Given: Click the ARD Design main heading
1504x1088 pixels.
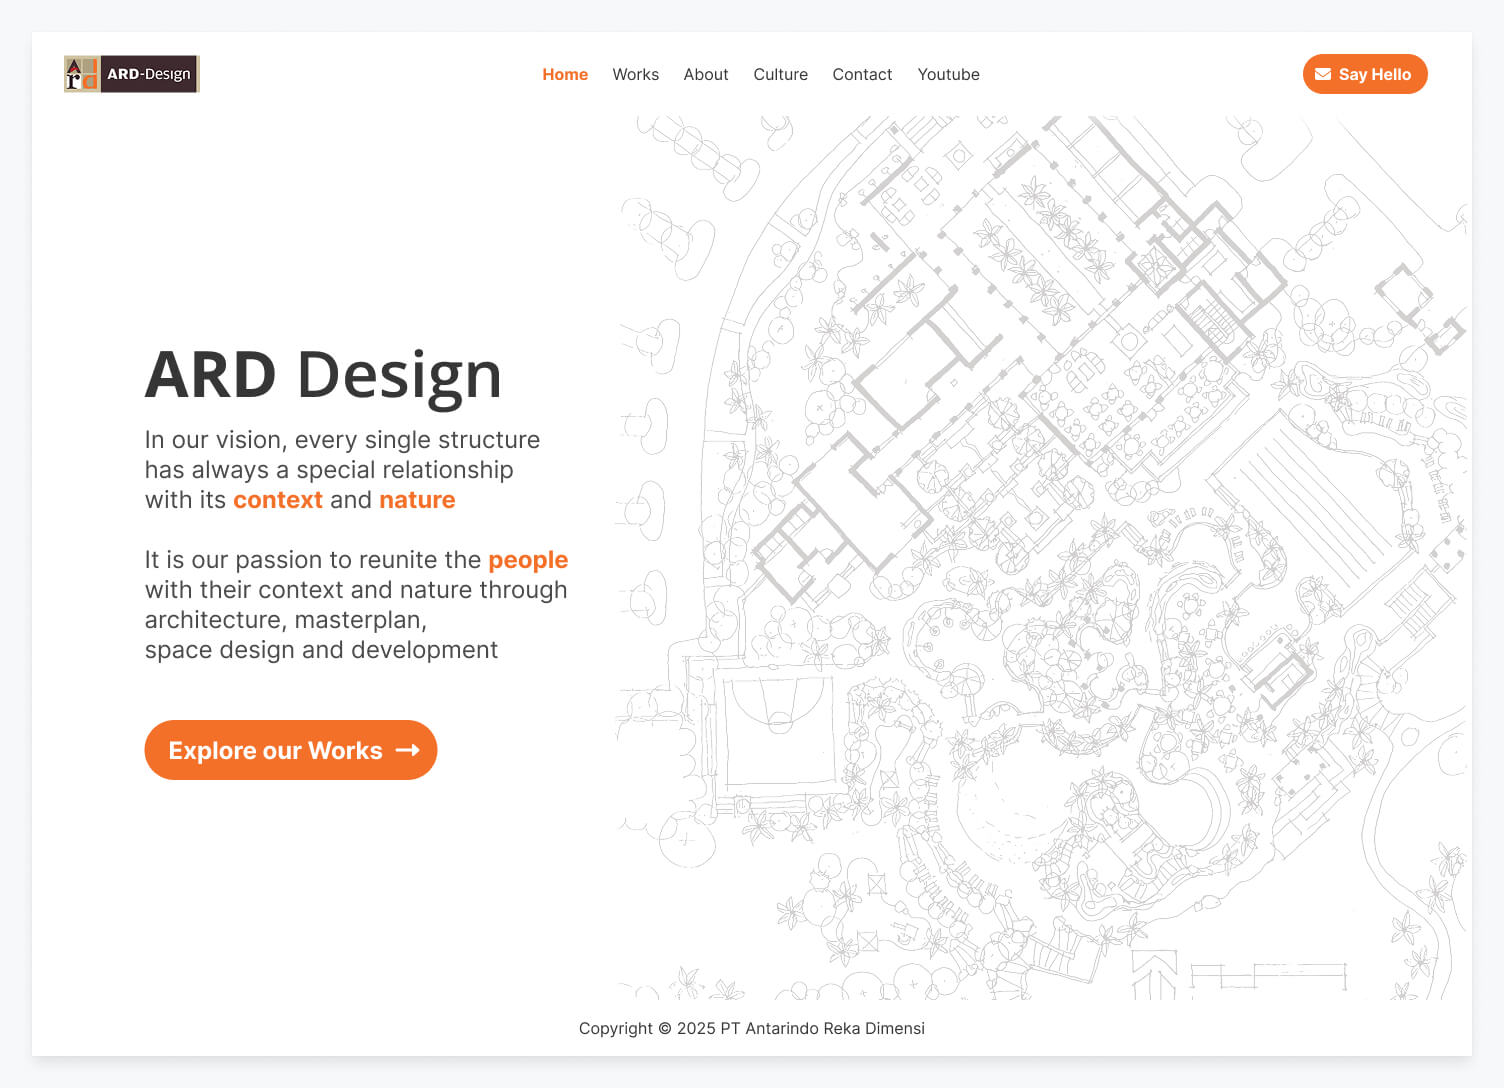Looking at the screenshot, I should tap(323, 375).
